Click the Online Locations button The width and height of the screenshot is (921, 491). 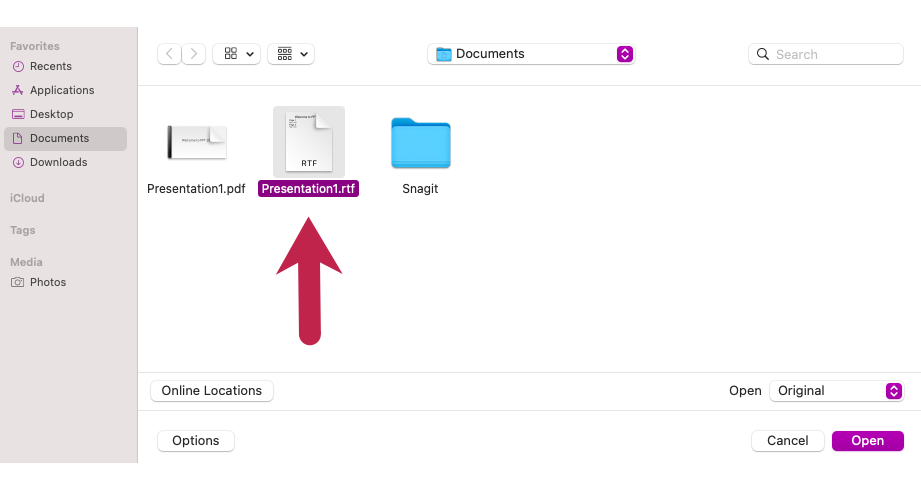[212, 391]
